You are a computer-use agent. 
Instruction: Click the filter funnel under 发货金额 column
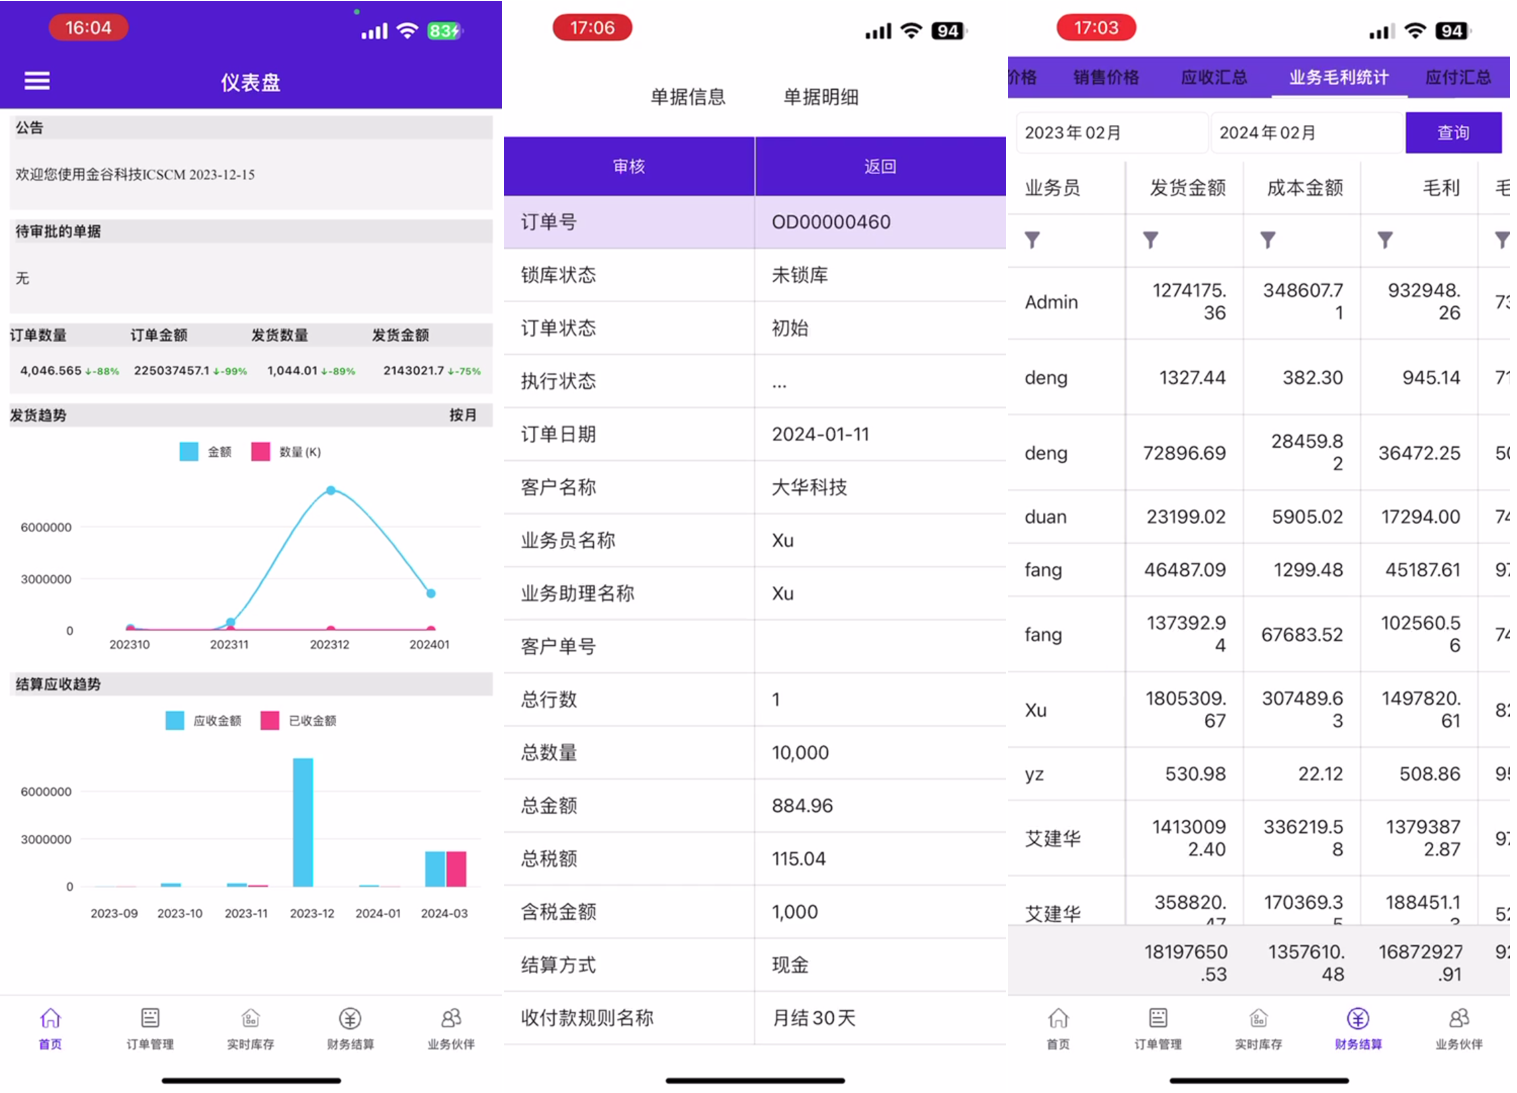(x=1151, y=240)
